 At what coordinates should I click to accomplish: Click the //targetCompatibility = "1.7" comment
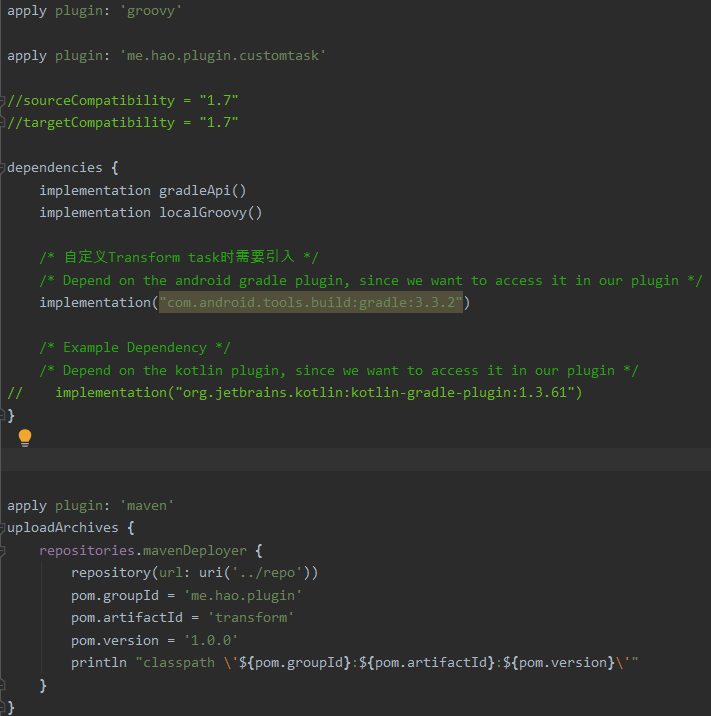tap(123, 123)
